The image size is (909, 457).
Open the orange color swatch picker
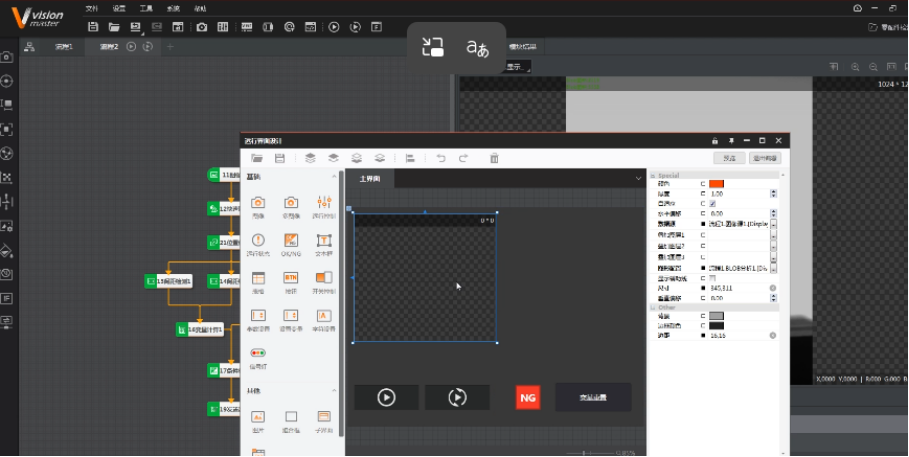pos(717,184)
